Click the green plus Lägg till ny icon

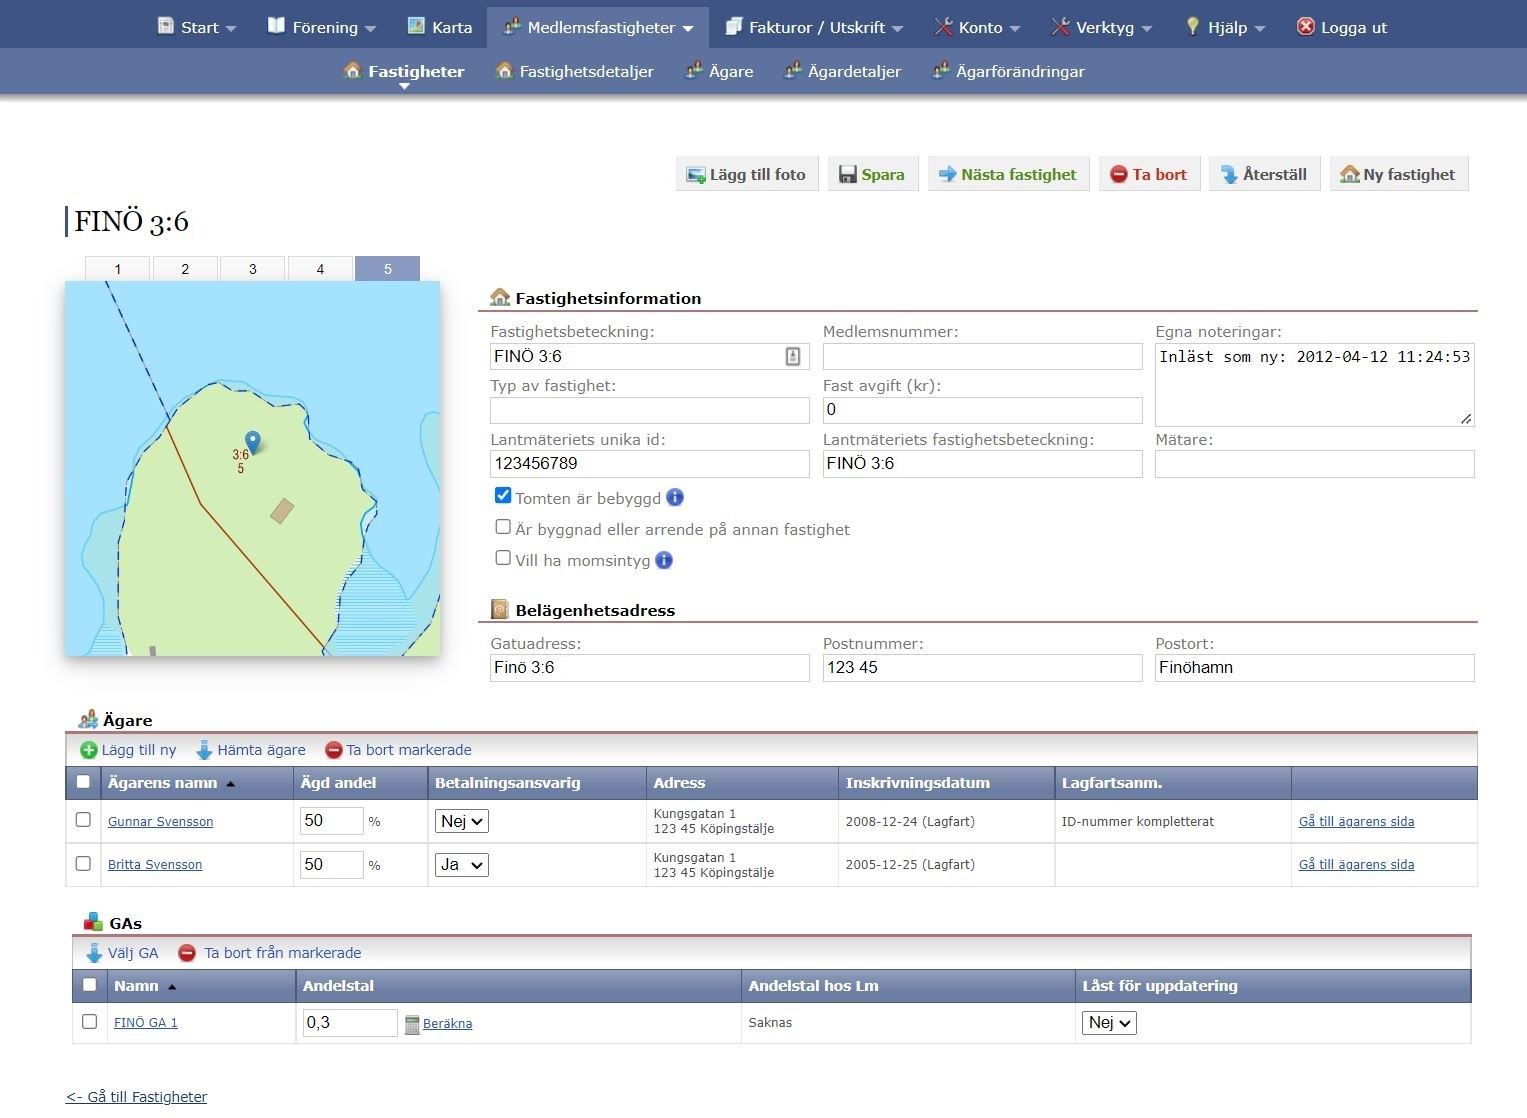coord(89,750)
